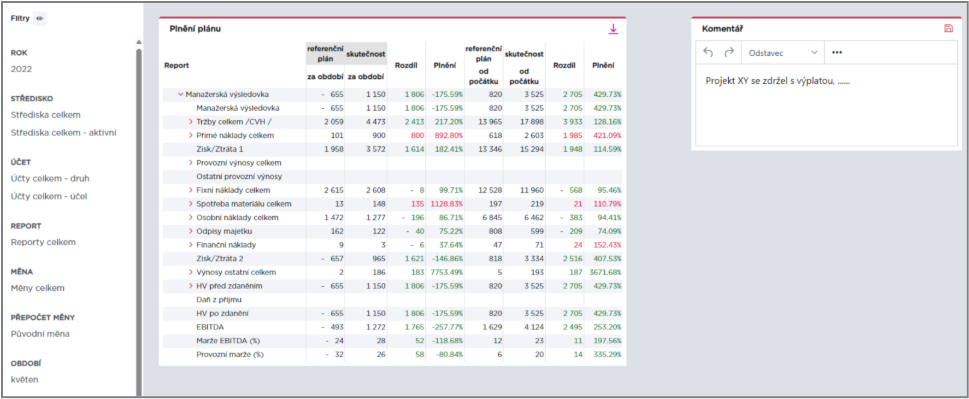This screenshot has width=969, height=399.
Task: Expand the Osobní náklady celkem row
Action: click(x=190, y=217)
